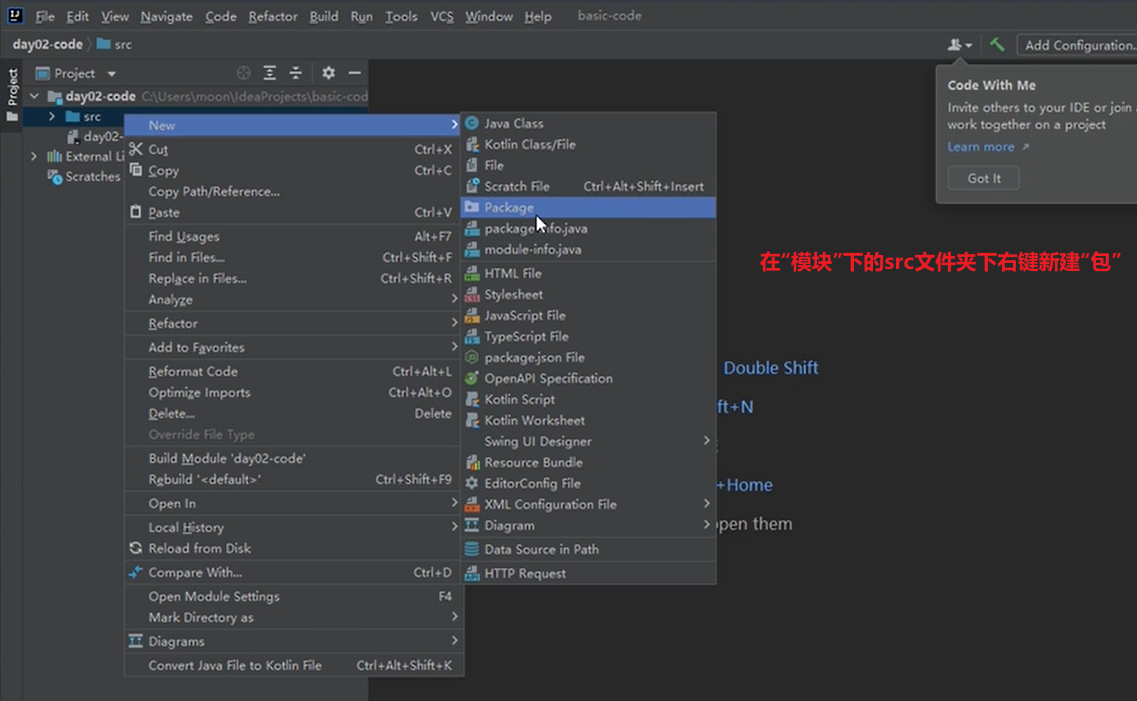Image resolution: width=1137 pixels, height=701 pixels.
Task: Click the package.json File icon
Action: [472, 357]
